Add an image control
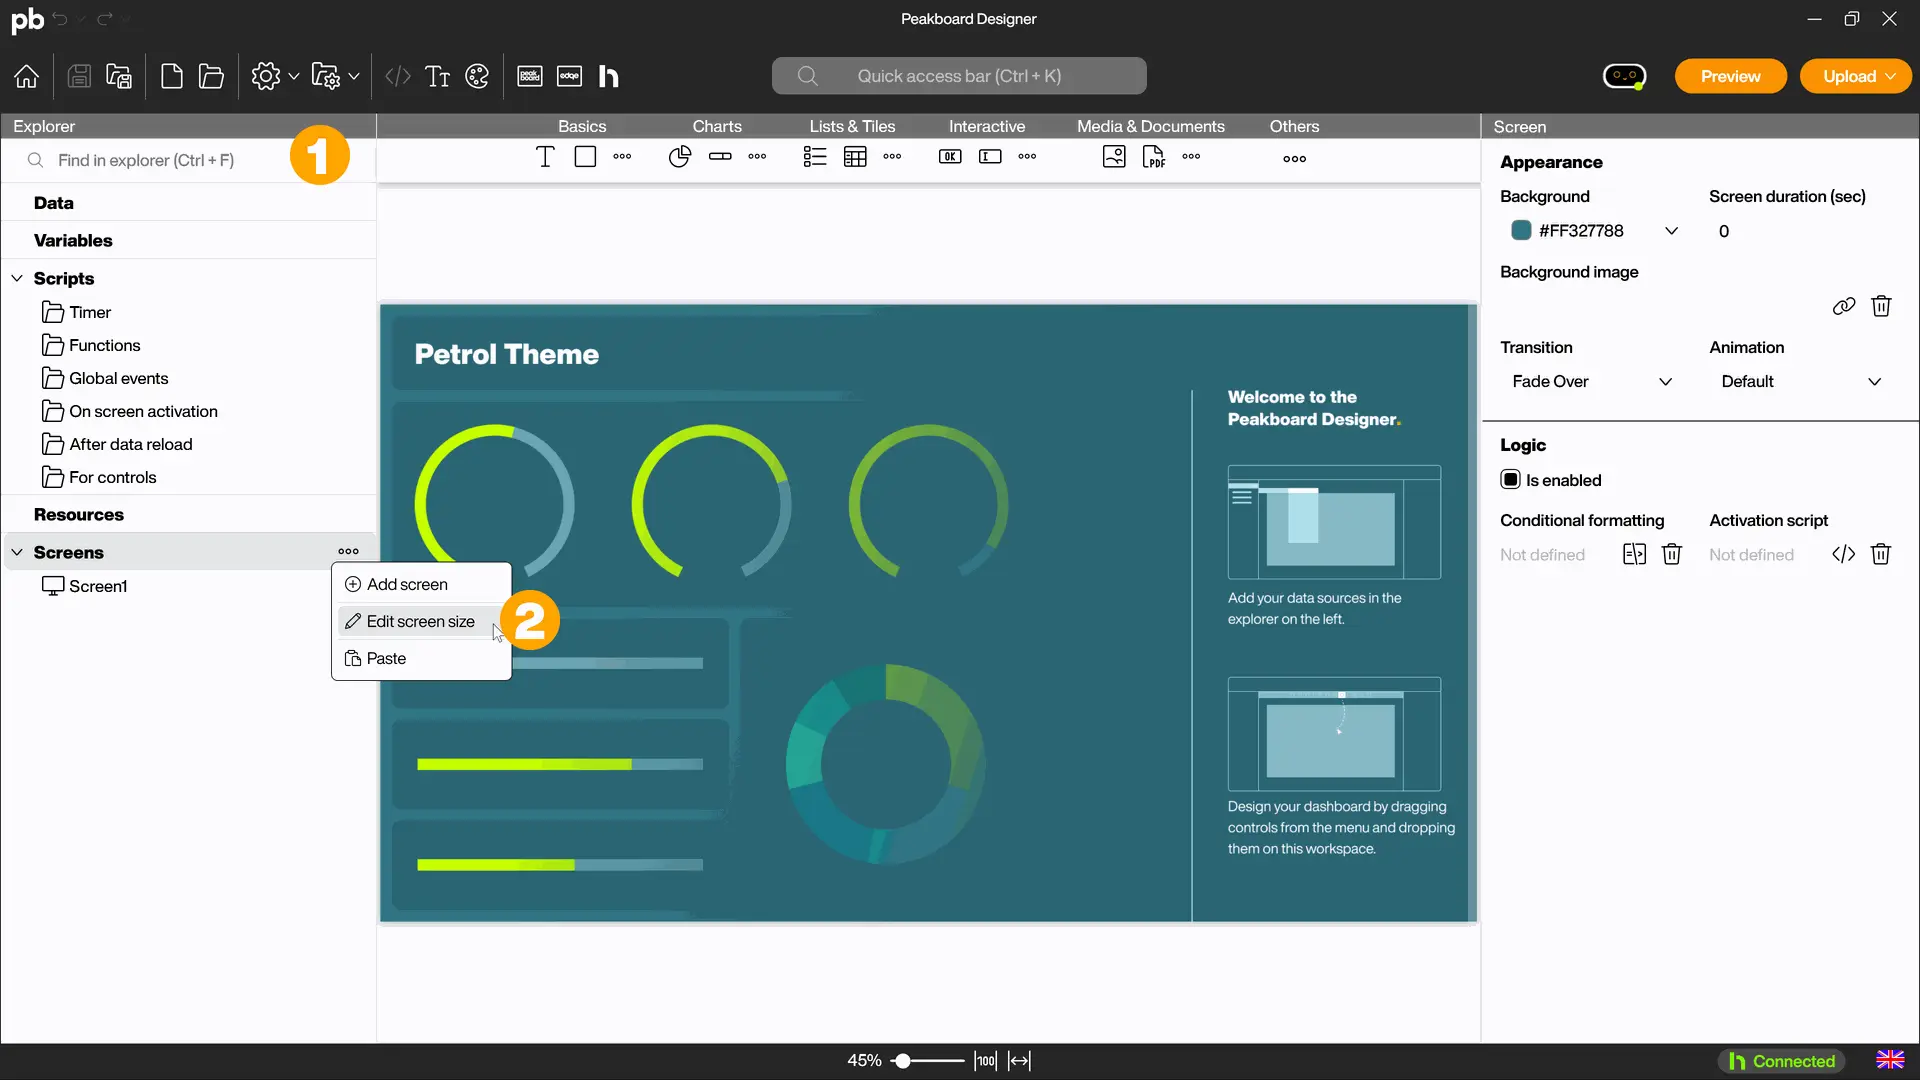The height and width of the screenshot is (1080, 1920). pos(1114,157)
